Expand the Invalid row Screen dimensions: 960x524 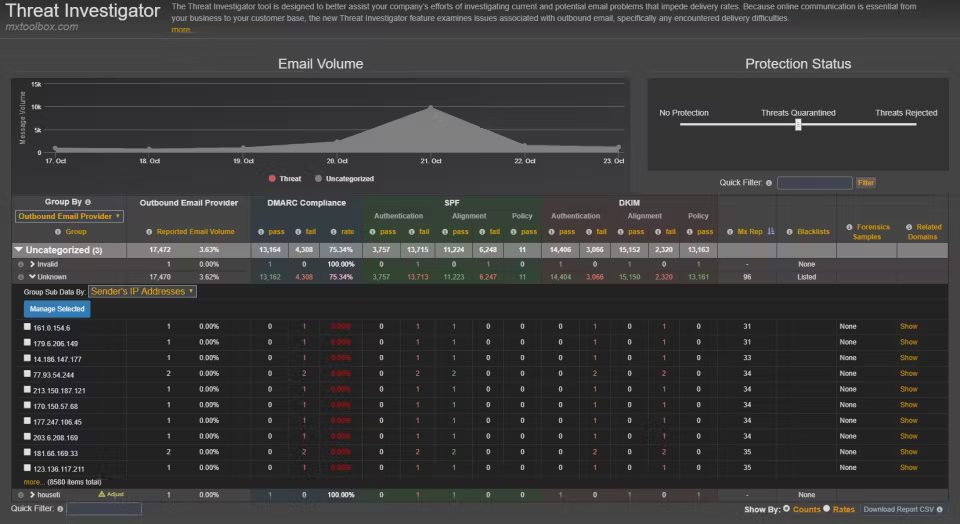pyautogui.click(x=32, y=264)
